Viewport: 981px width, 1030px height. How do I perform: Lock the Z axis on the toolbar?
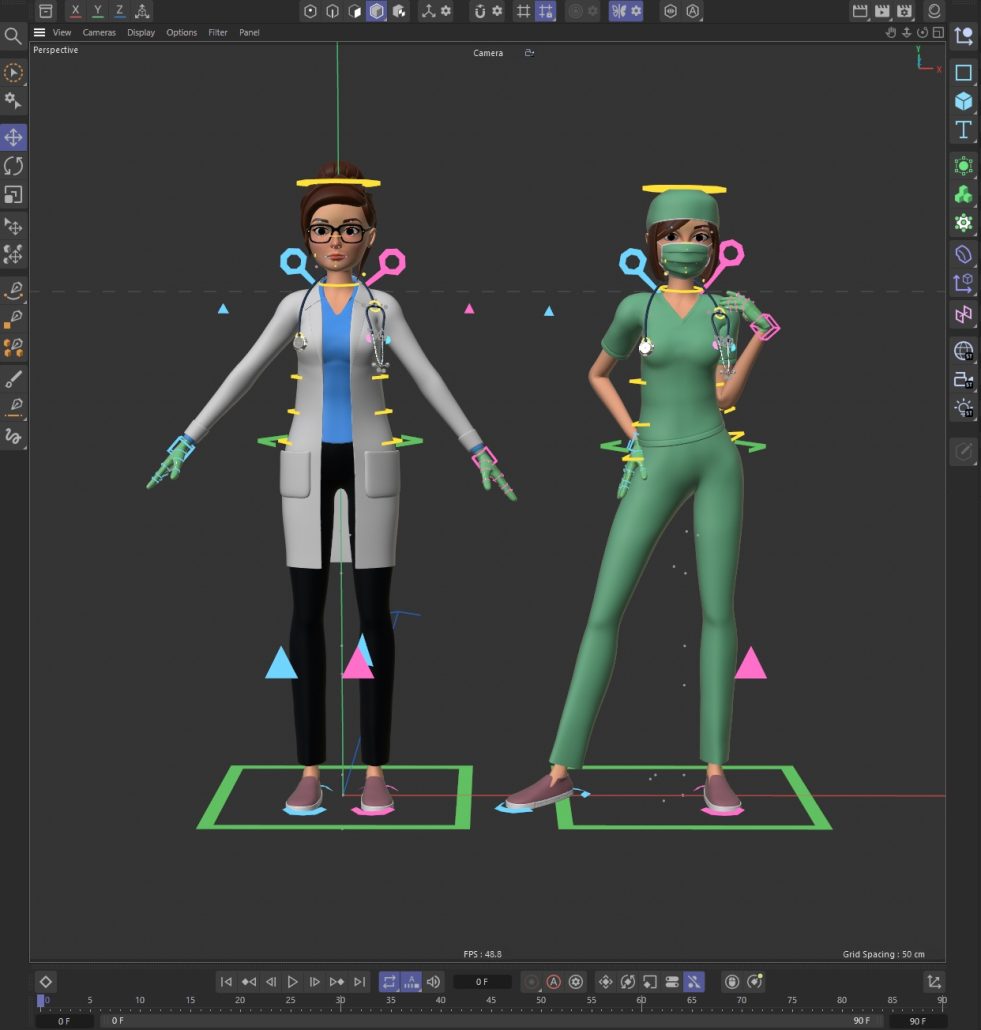pyautogui.click(x=119, y=11)
